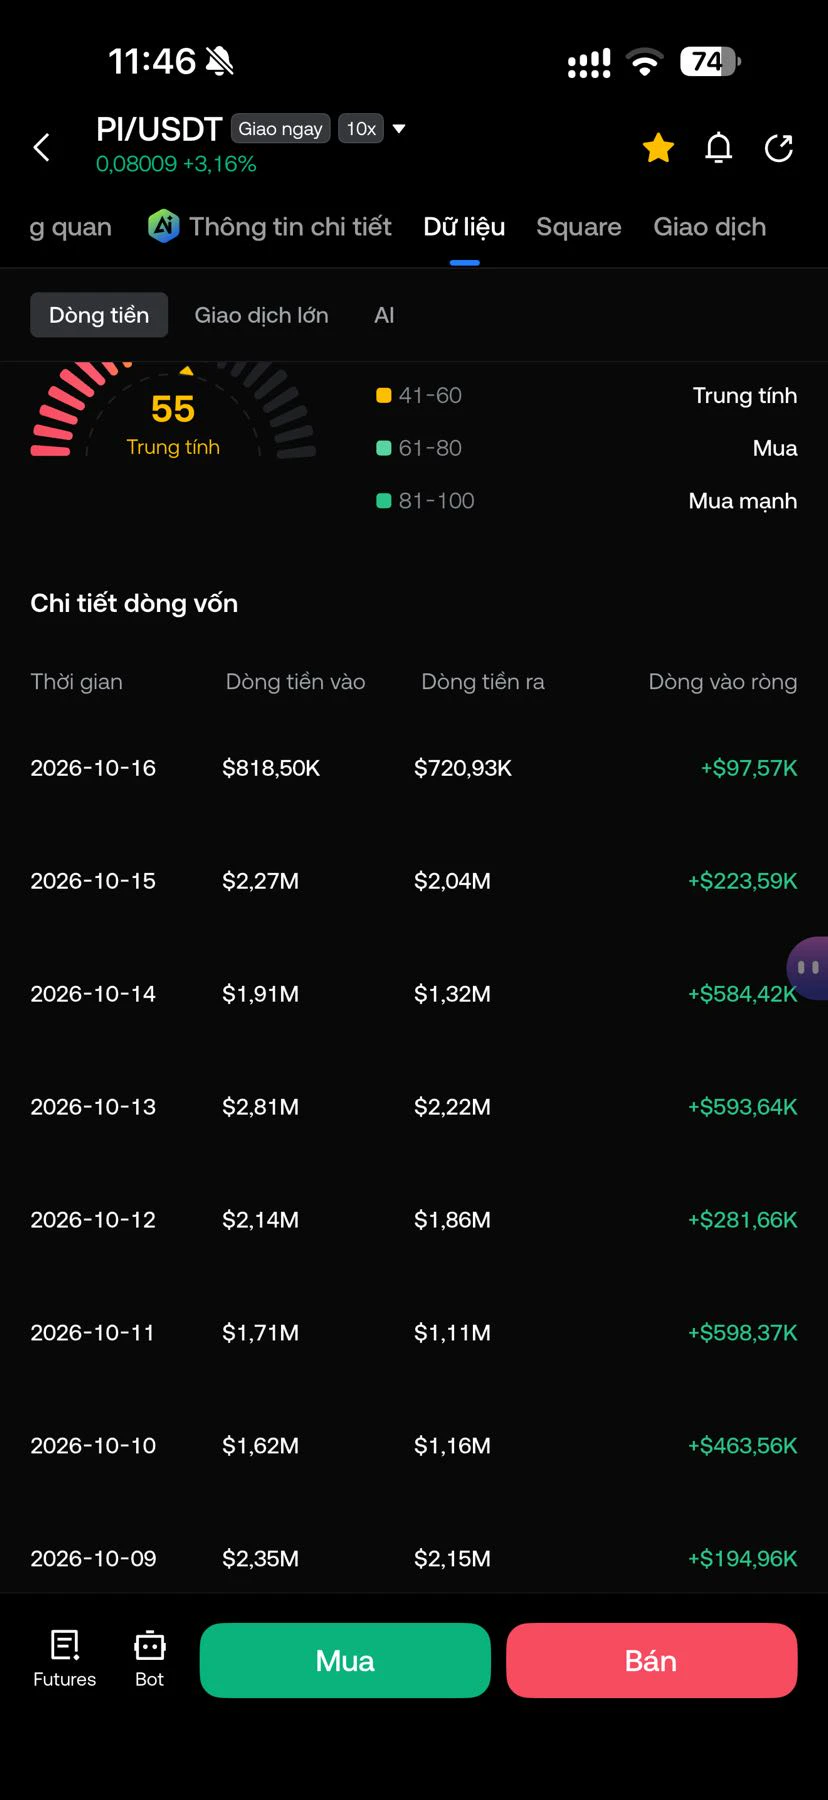The width and height of the screenshot is (828, 1800).
Task: Select the 2026-10-13 date cell
Action: tap(93, 1107)
